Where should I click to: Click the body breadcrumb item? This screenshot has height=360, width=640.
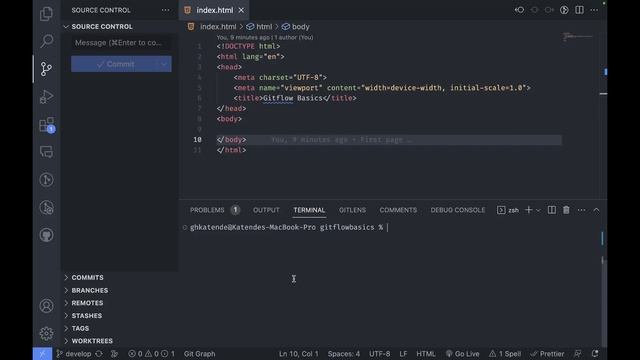click(x=296, y=27)
